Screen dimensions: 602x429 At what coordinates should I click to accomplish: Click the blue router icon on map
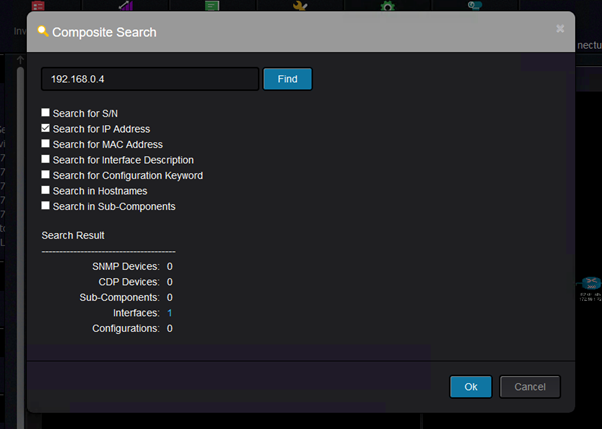coord(591,283)
